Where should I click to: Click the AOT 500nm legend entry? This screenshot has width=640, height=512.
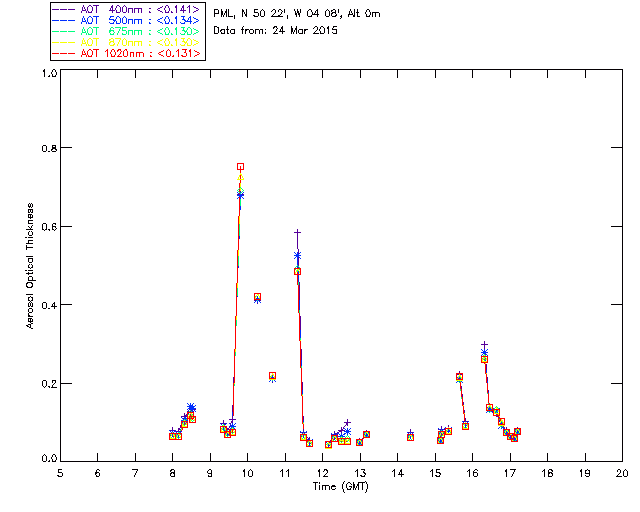click(127, 20)
